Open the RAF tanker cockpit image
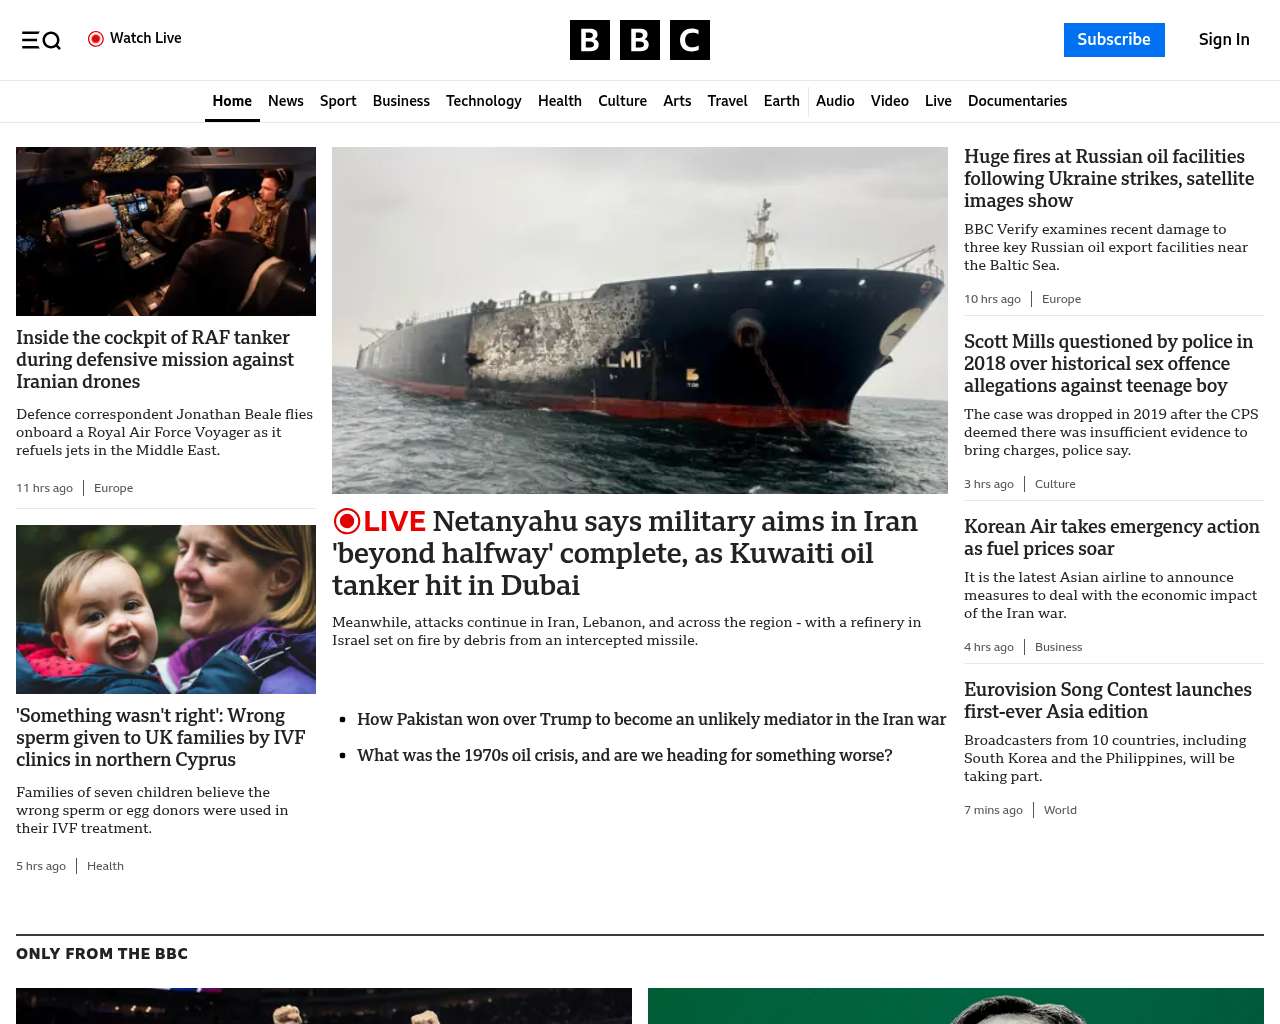The image size is (1280, 1024). click(x=166, y=231)
